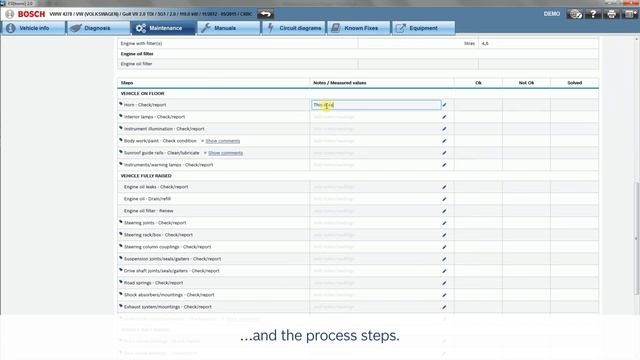Click marker icon left of Road springs

tap(121, 282)
